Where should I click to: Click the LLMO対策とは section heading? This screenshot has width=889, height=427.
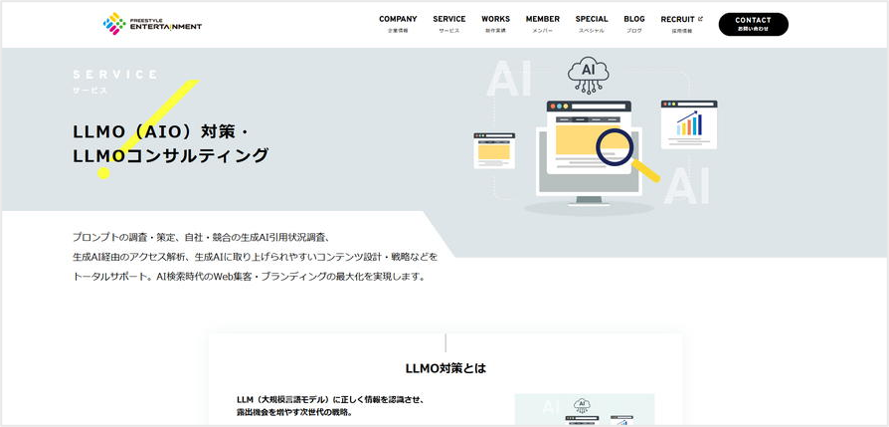point(446,368)
